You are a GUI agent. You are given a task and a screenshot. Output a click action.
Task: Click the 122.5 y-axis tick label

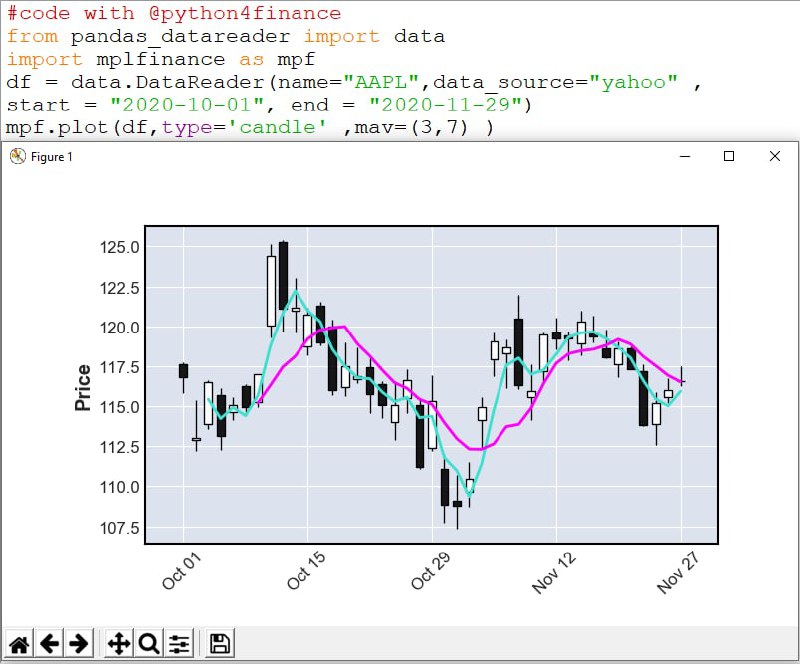[119, 288]
